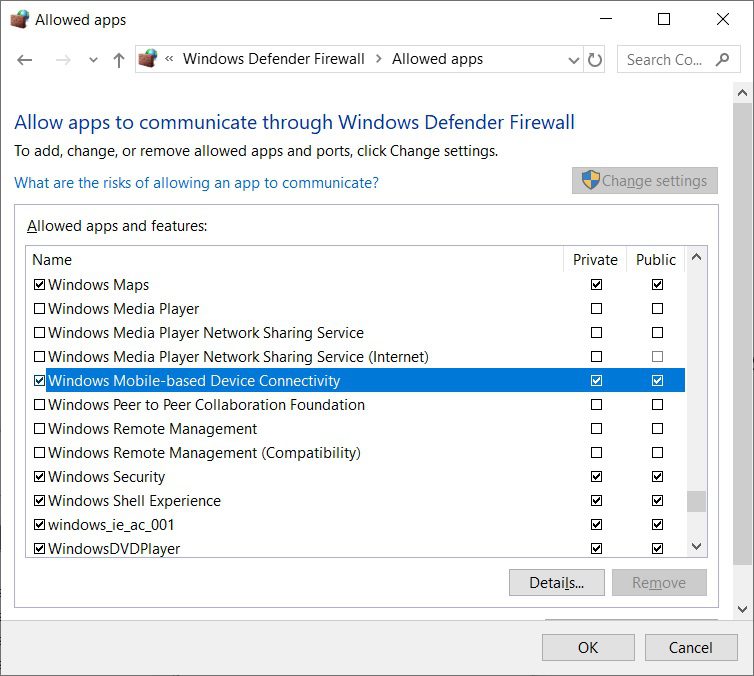Open the recent locations dropdown chevron

[93, 60]
